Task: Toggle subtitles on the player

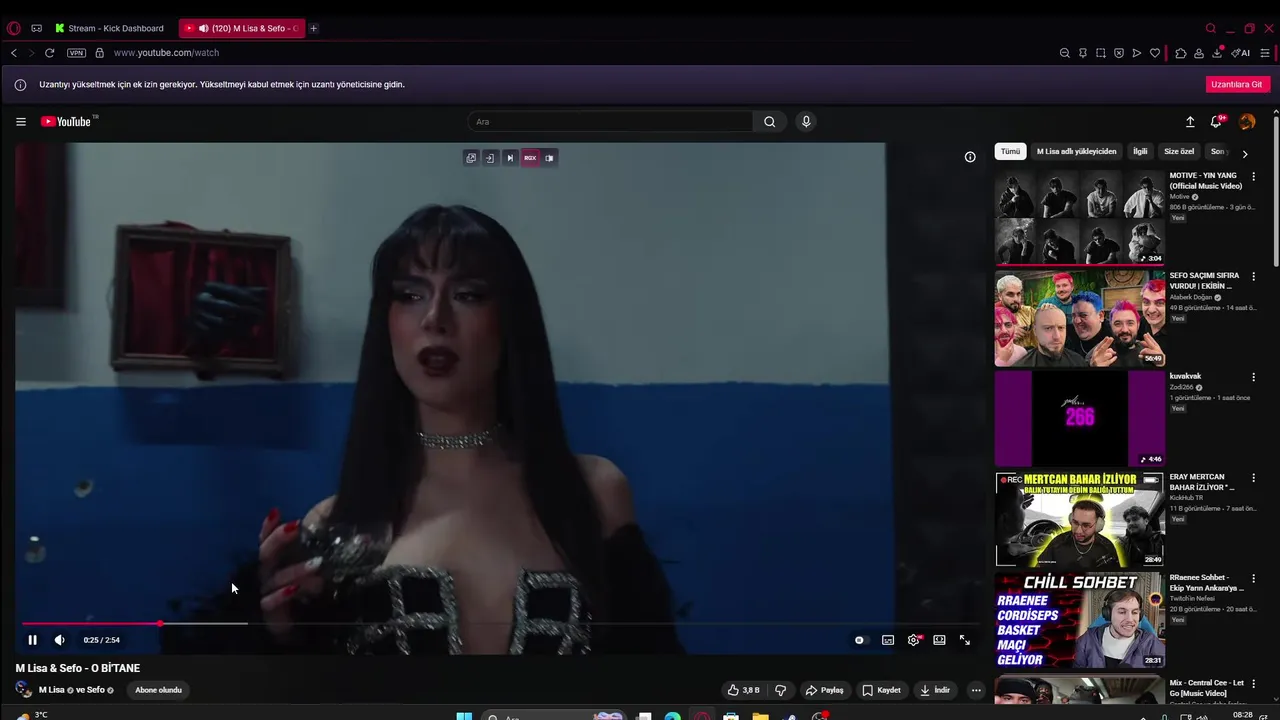Action: point(888,640)
